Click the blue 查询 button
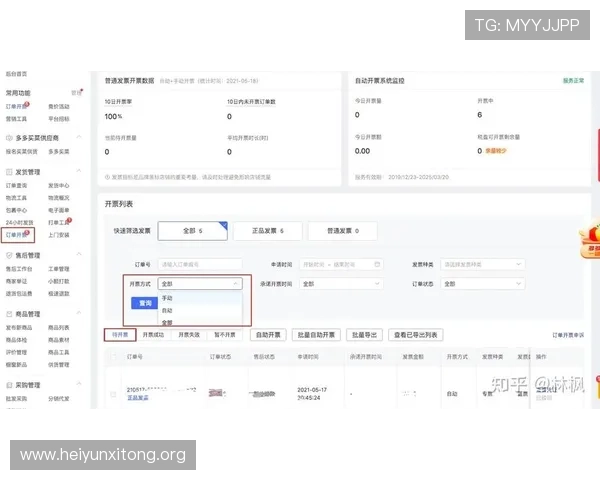 coord(144,303)
